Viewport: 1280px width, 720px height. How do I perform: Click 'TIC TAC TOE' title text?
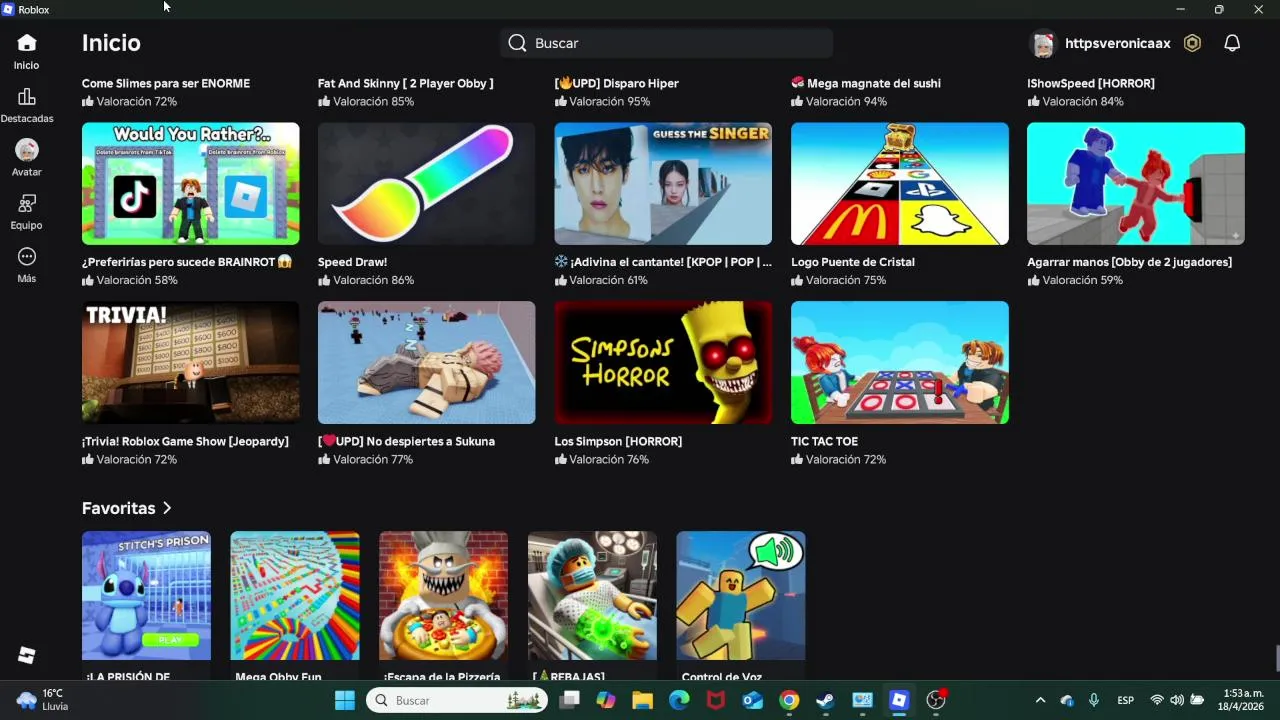[824, 441]
